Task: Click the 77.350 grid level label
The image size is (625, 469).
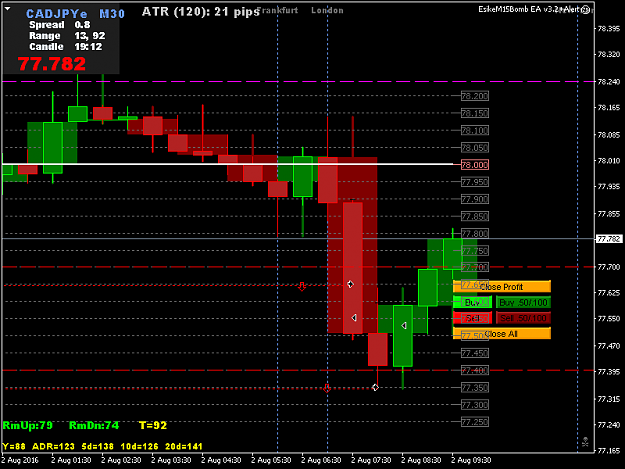Action: coord(475,388)
